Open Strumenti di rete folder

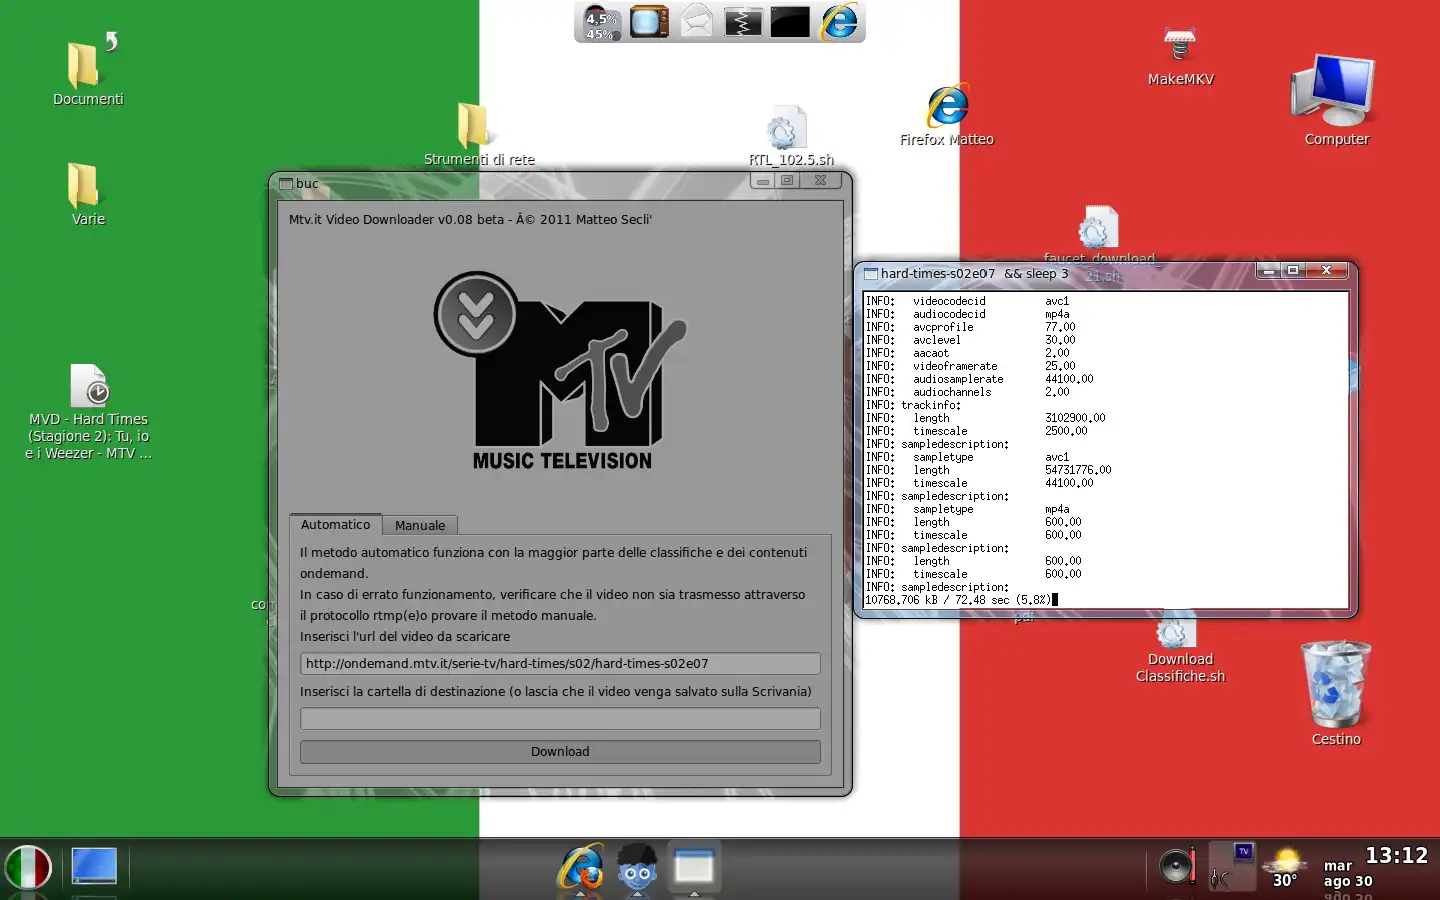click(479, 135)
